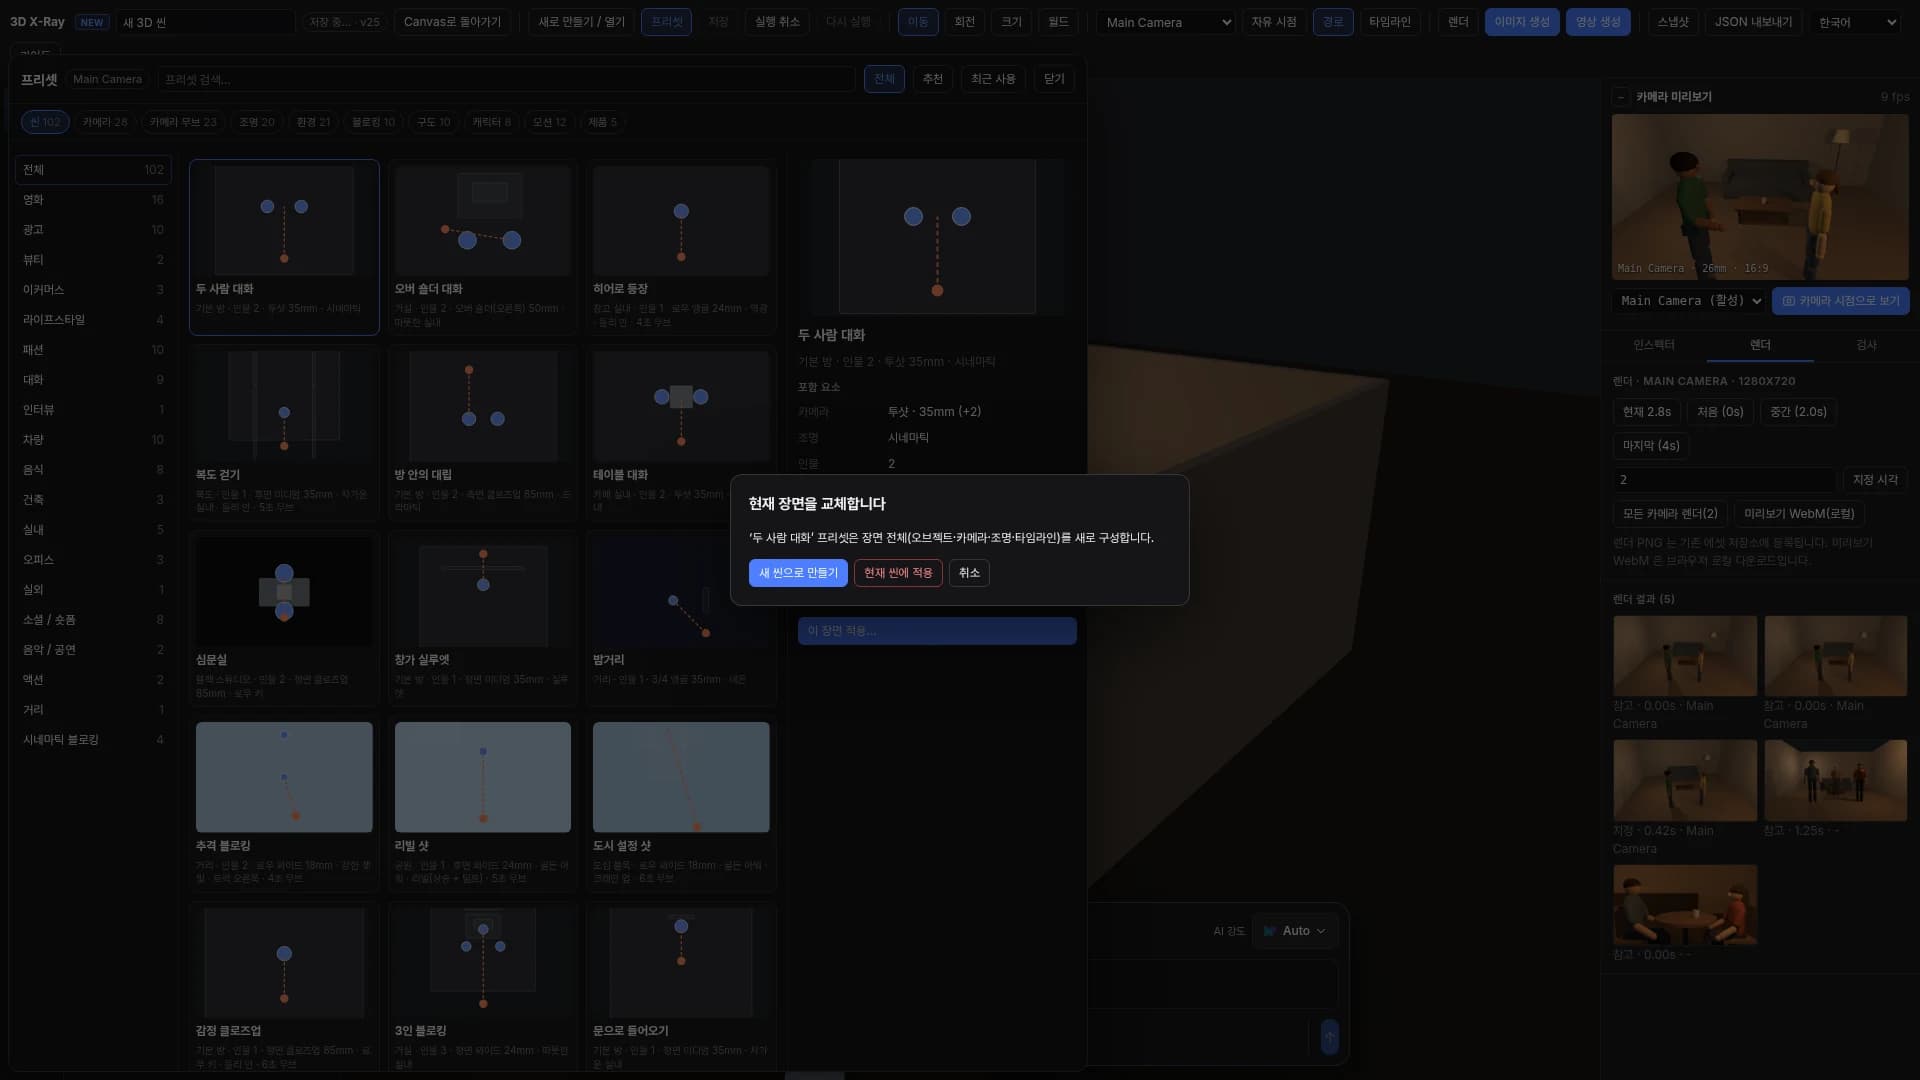Toggle the 이동 move mode button
Image resolution: width=1920 pixels, height=1080 pixels.
click(918, 22)
